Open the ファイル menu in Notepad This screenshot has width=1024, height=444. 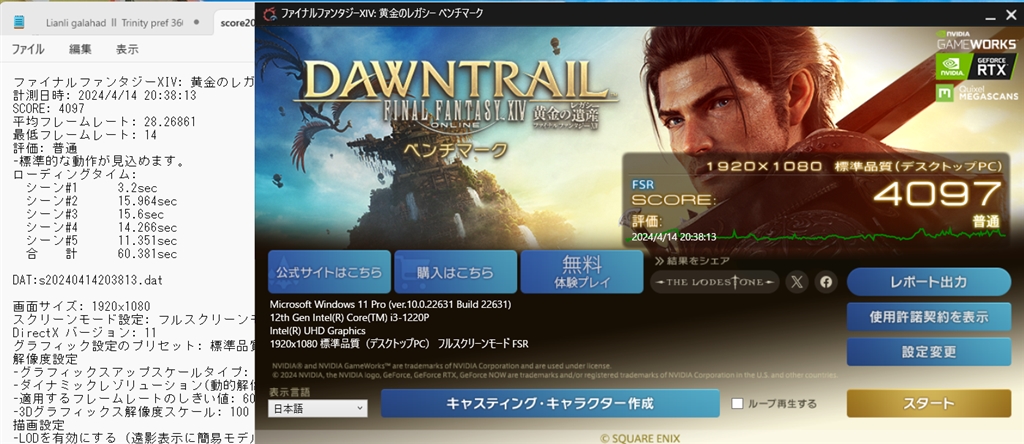[28, 49]
